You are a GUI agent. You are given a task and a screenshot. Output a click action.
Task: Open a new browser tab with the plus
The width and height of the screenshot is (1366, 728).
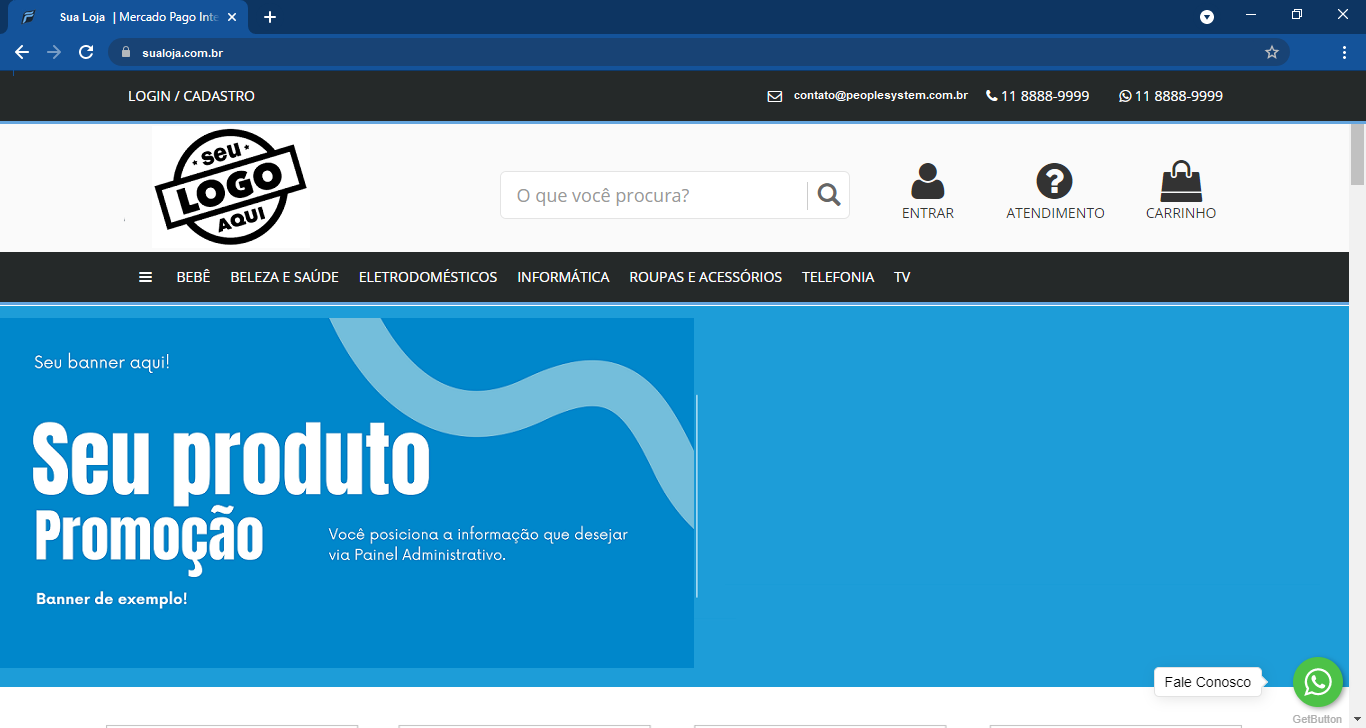point(269,16)
